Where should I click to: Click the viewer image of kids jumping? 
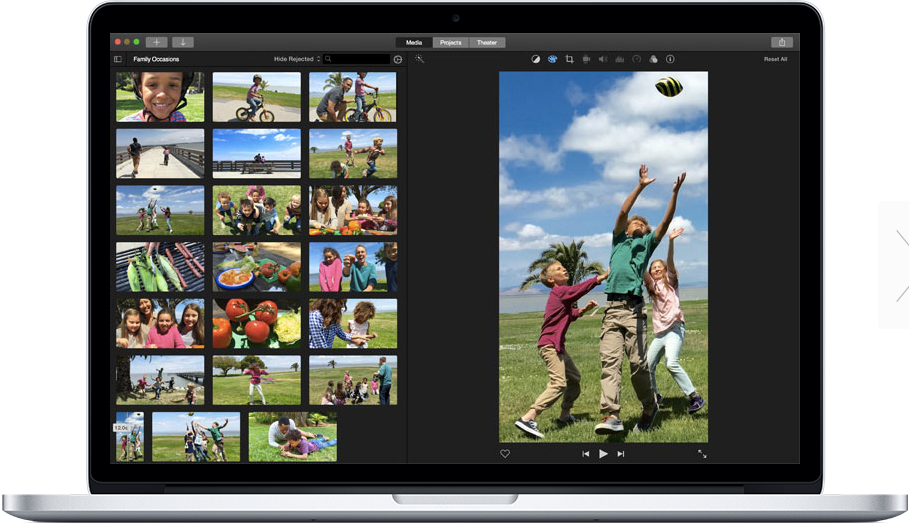pos(603,257)
